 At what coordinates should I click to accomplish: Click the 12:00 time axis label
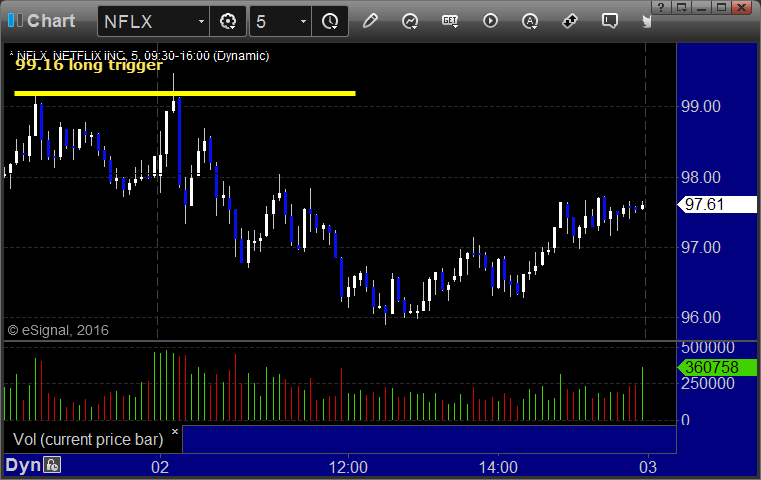pos(348,467)
